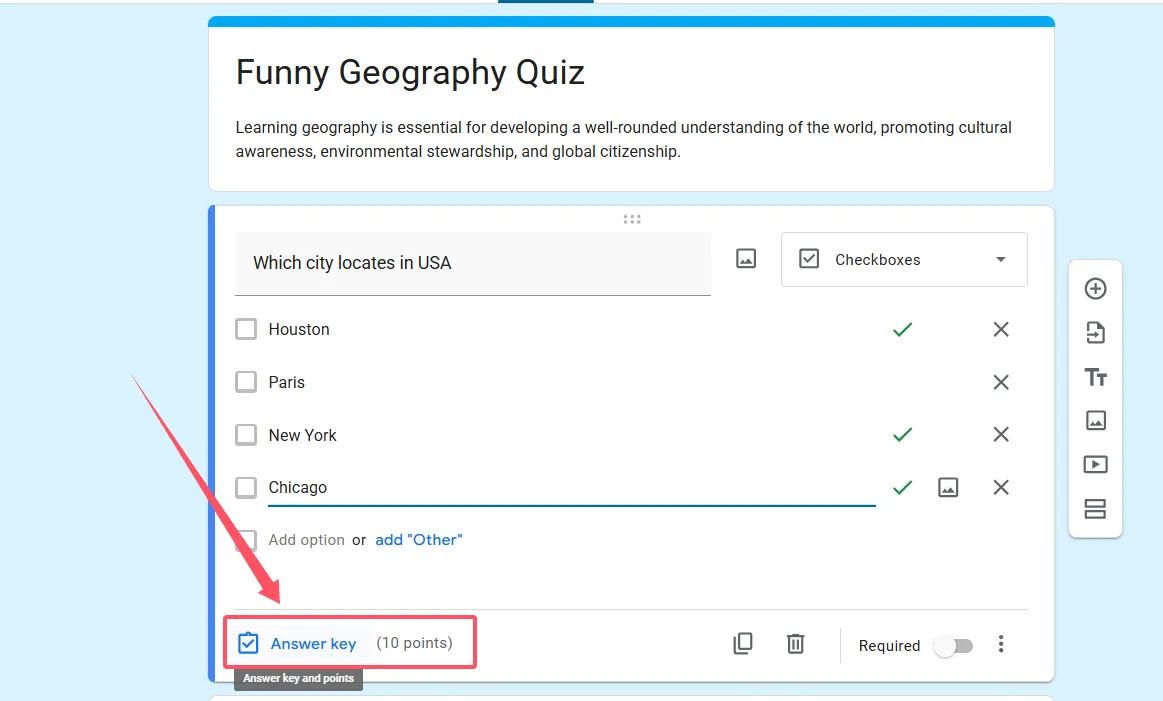Open the Checkboxes question type dropdown
This screenshot has width=1163, height=701.
coord(903,260)
